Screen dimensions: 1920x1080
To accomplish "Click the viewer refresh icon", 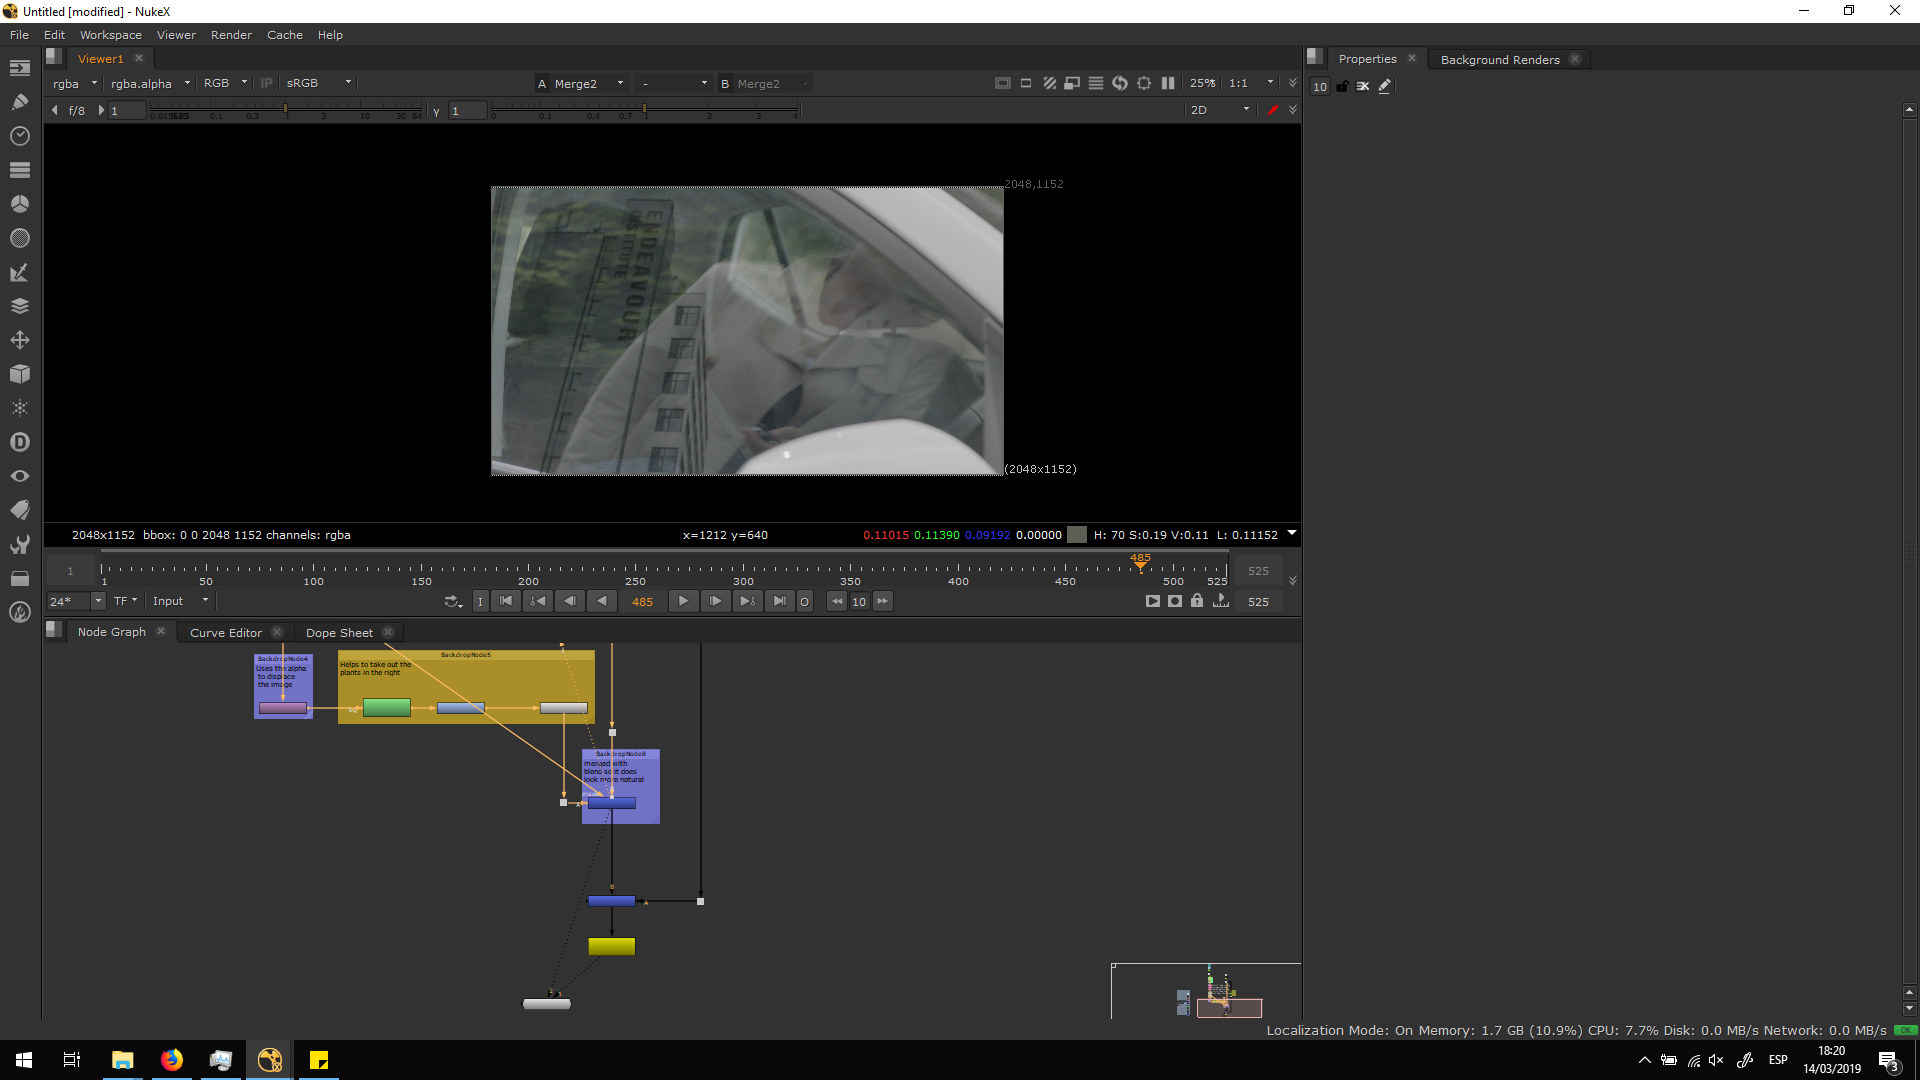I will click(1120, 84).
